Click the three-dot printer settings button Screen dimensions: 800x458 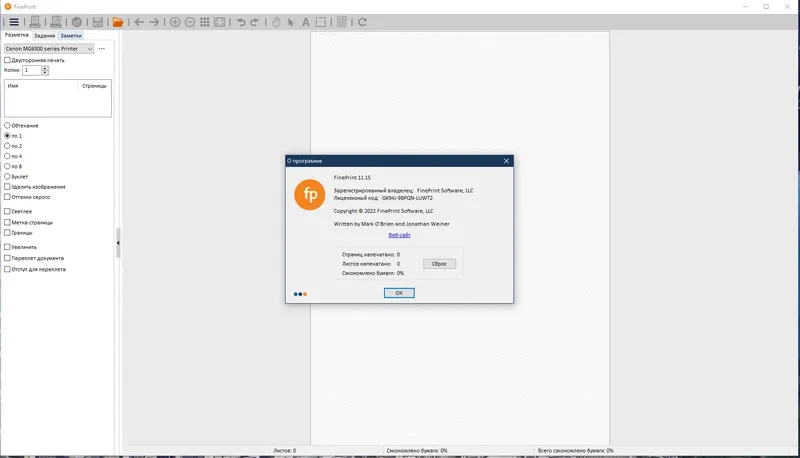pyautogui.click(x=102, y=49)
